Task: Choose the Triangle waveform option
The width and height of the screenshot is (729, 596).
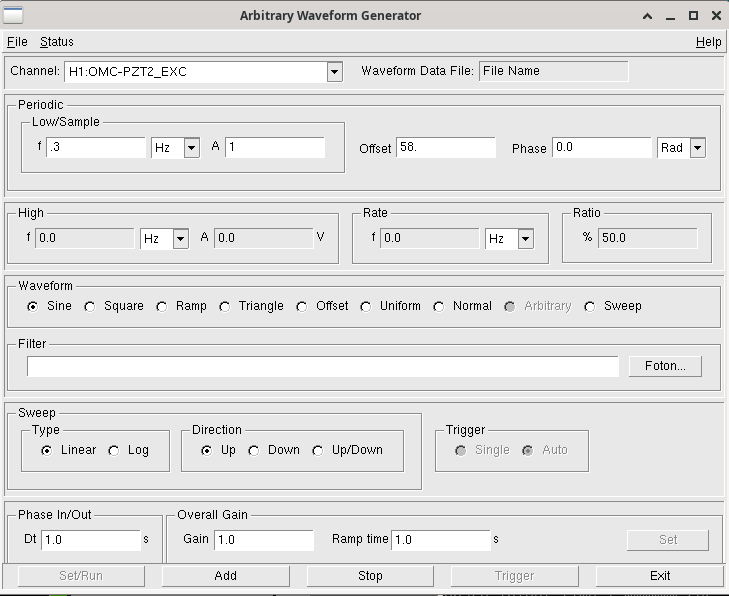Action: [225, 307]
